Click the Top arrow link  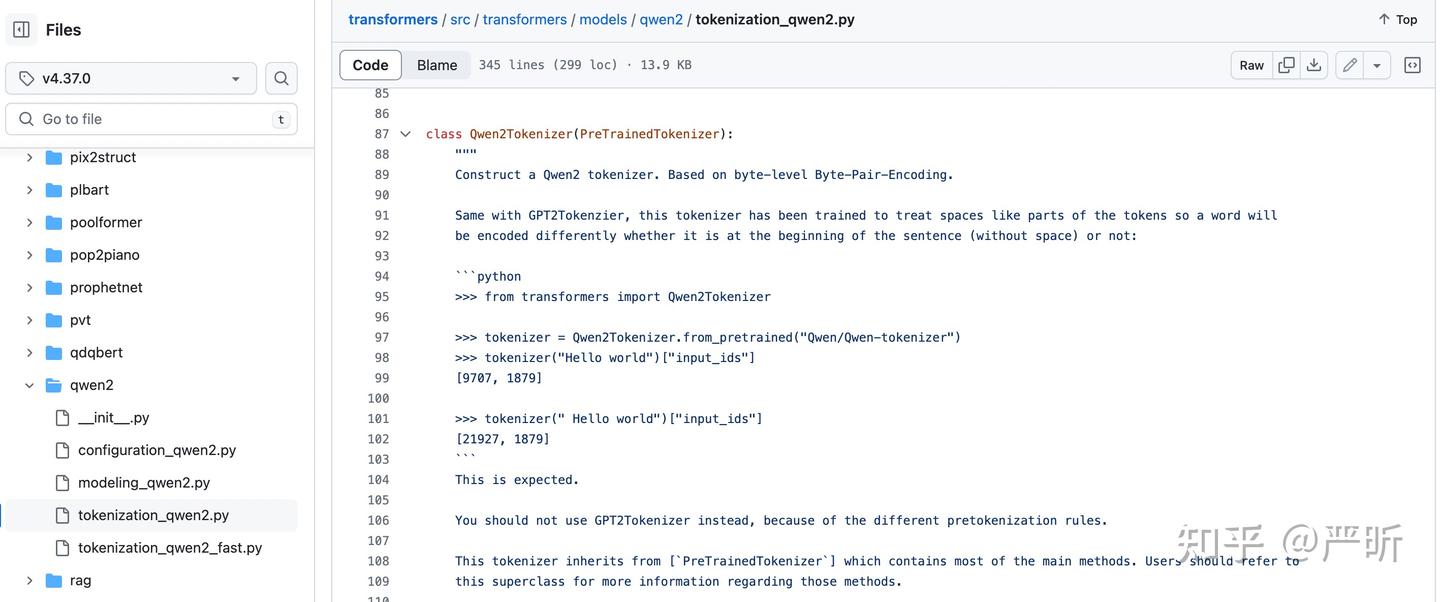[x=1397, y=19]
